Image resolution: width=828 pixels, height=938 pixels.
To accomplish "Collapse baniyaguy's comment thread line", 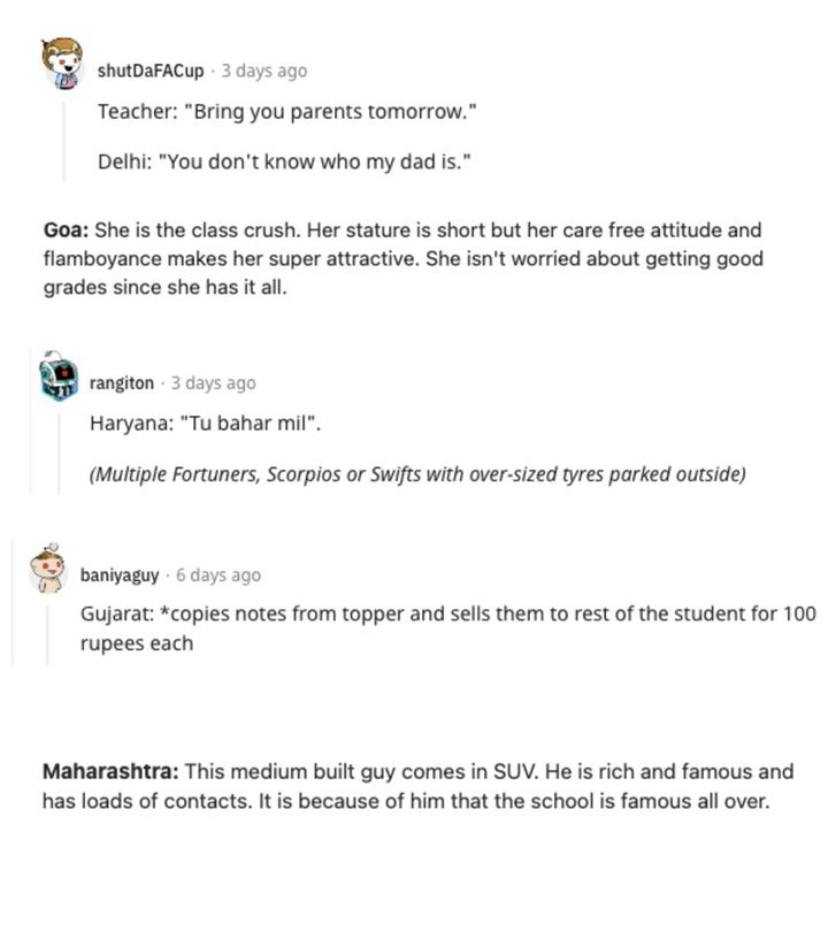I will (x=47, y=635).
